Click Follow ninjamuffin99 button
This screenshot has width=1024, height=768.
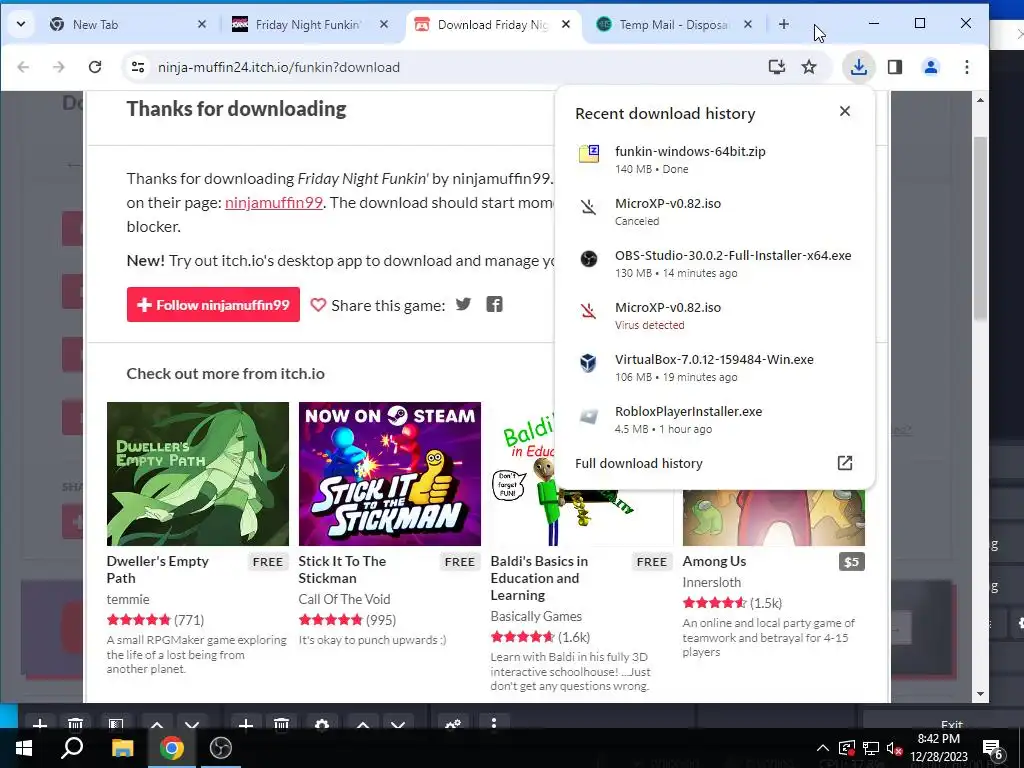213,305
